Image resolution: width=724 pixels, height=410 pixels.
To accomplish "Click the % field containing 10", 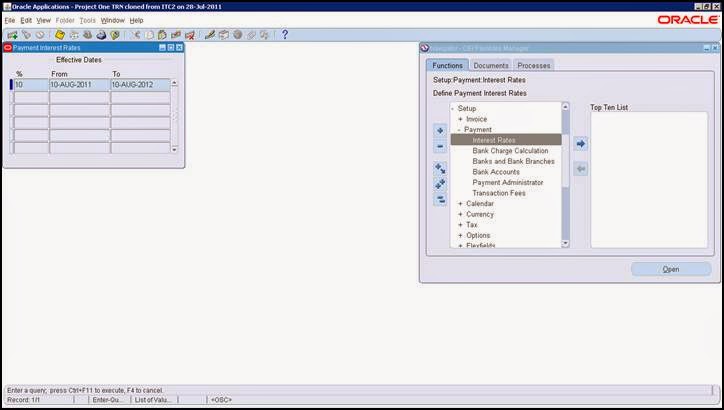I will tap(31, 85).
